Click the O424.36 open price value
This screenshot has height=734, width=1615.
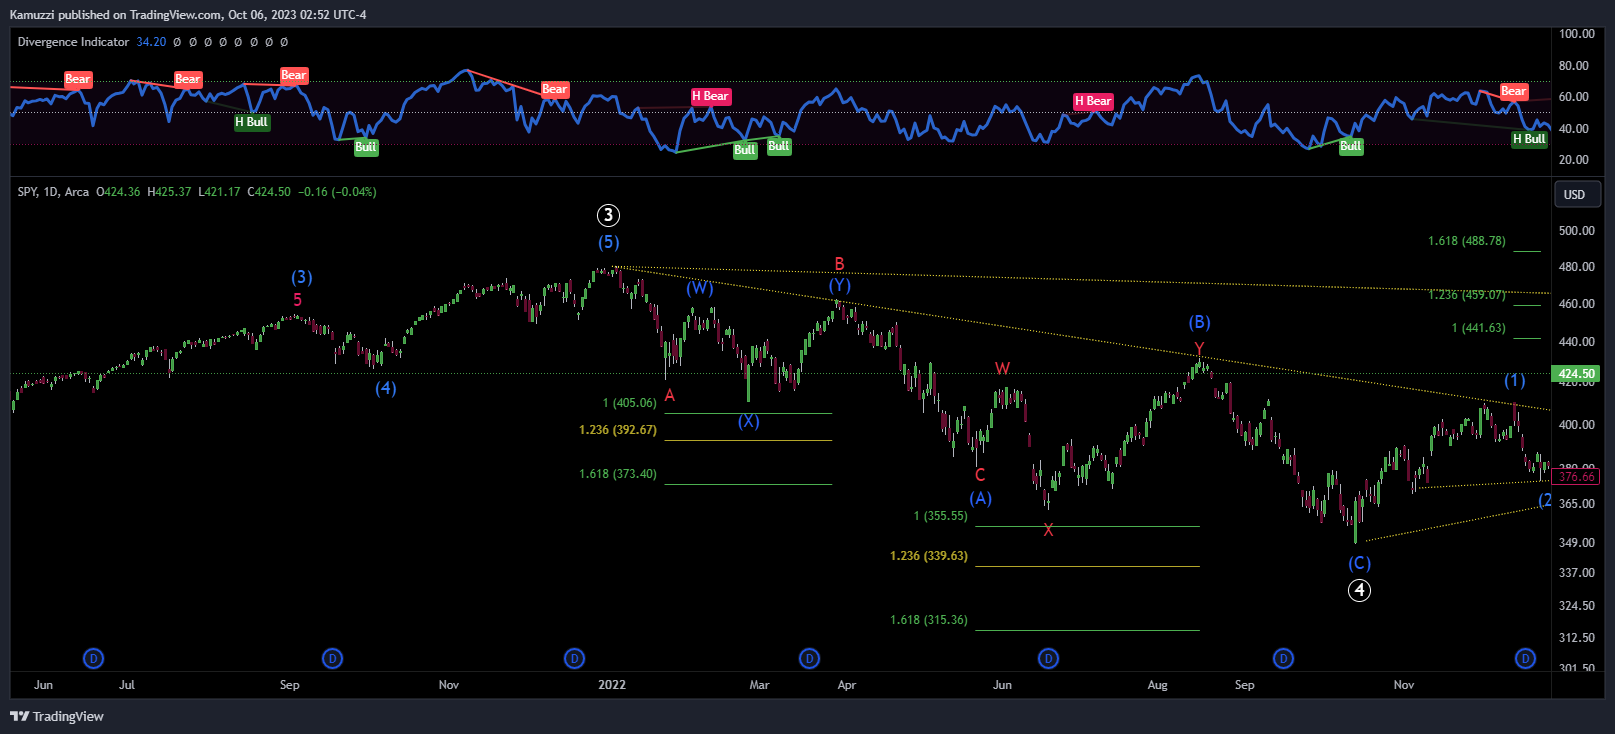[118, 192]
